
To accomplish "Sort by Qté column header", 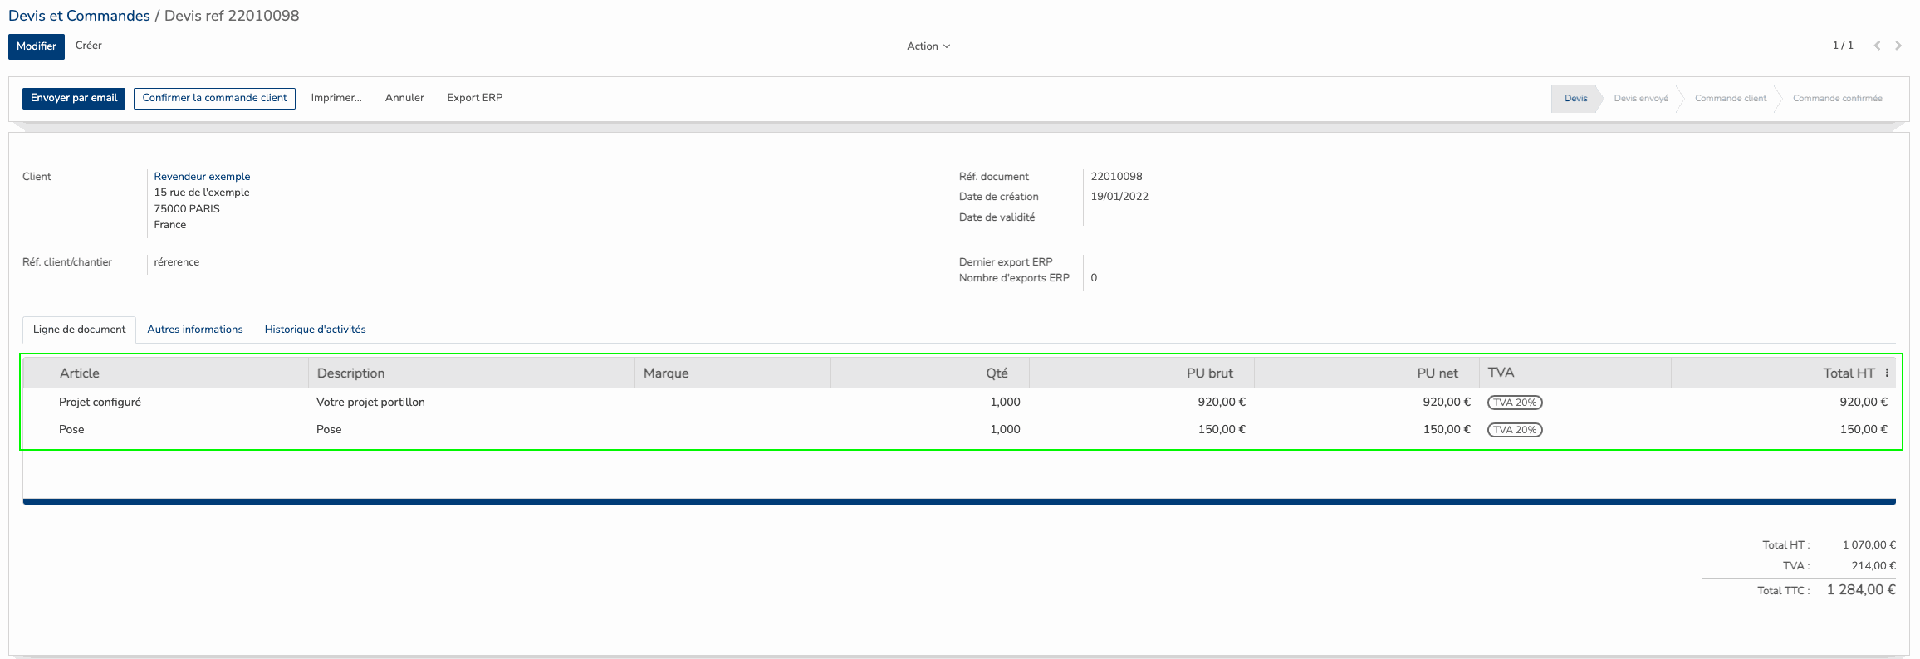I will 930,373.
